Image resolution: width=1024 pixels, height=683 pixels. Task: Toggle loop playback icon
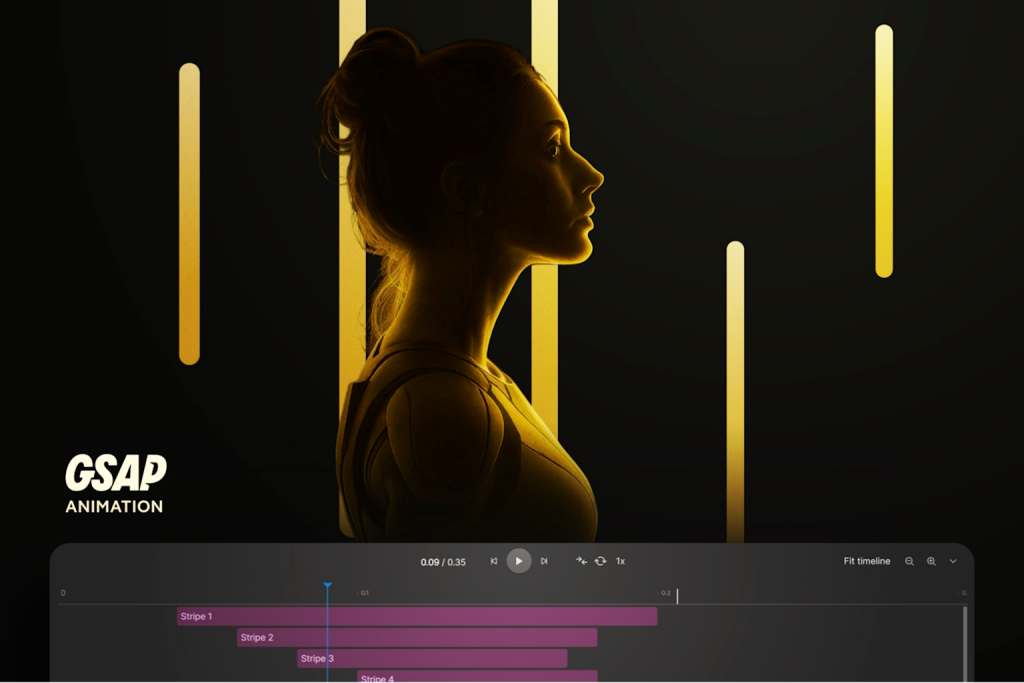[600, 561]
